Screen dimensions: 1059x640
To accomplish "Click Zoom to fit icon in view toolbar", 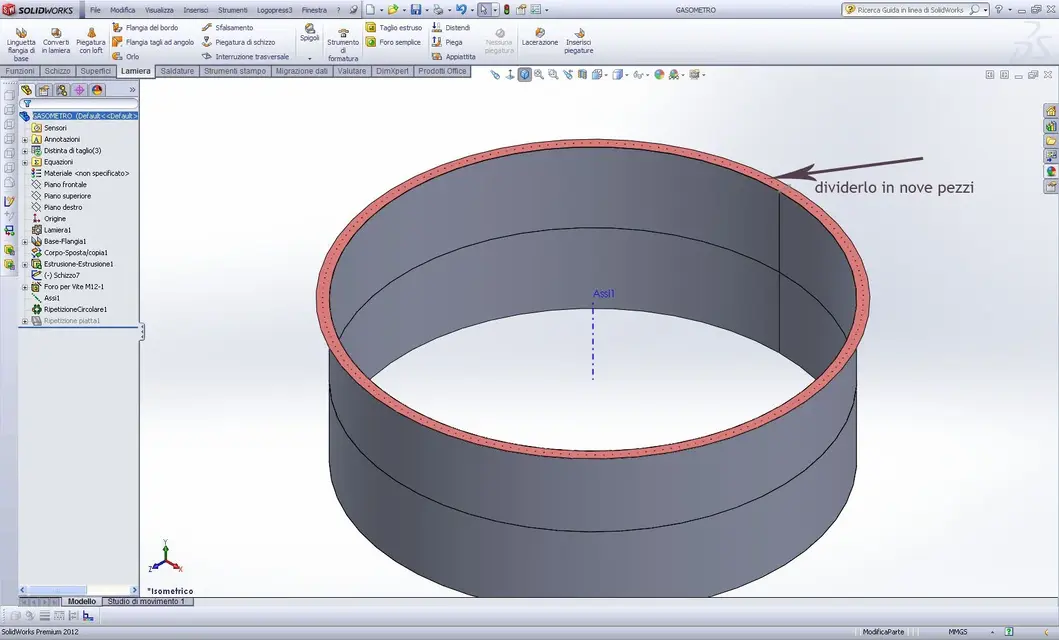I will pos(539,75).
